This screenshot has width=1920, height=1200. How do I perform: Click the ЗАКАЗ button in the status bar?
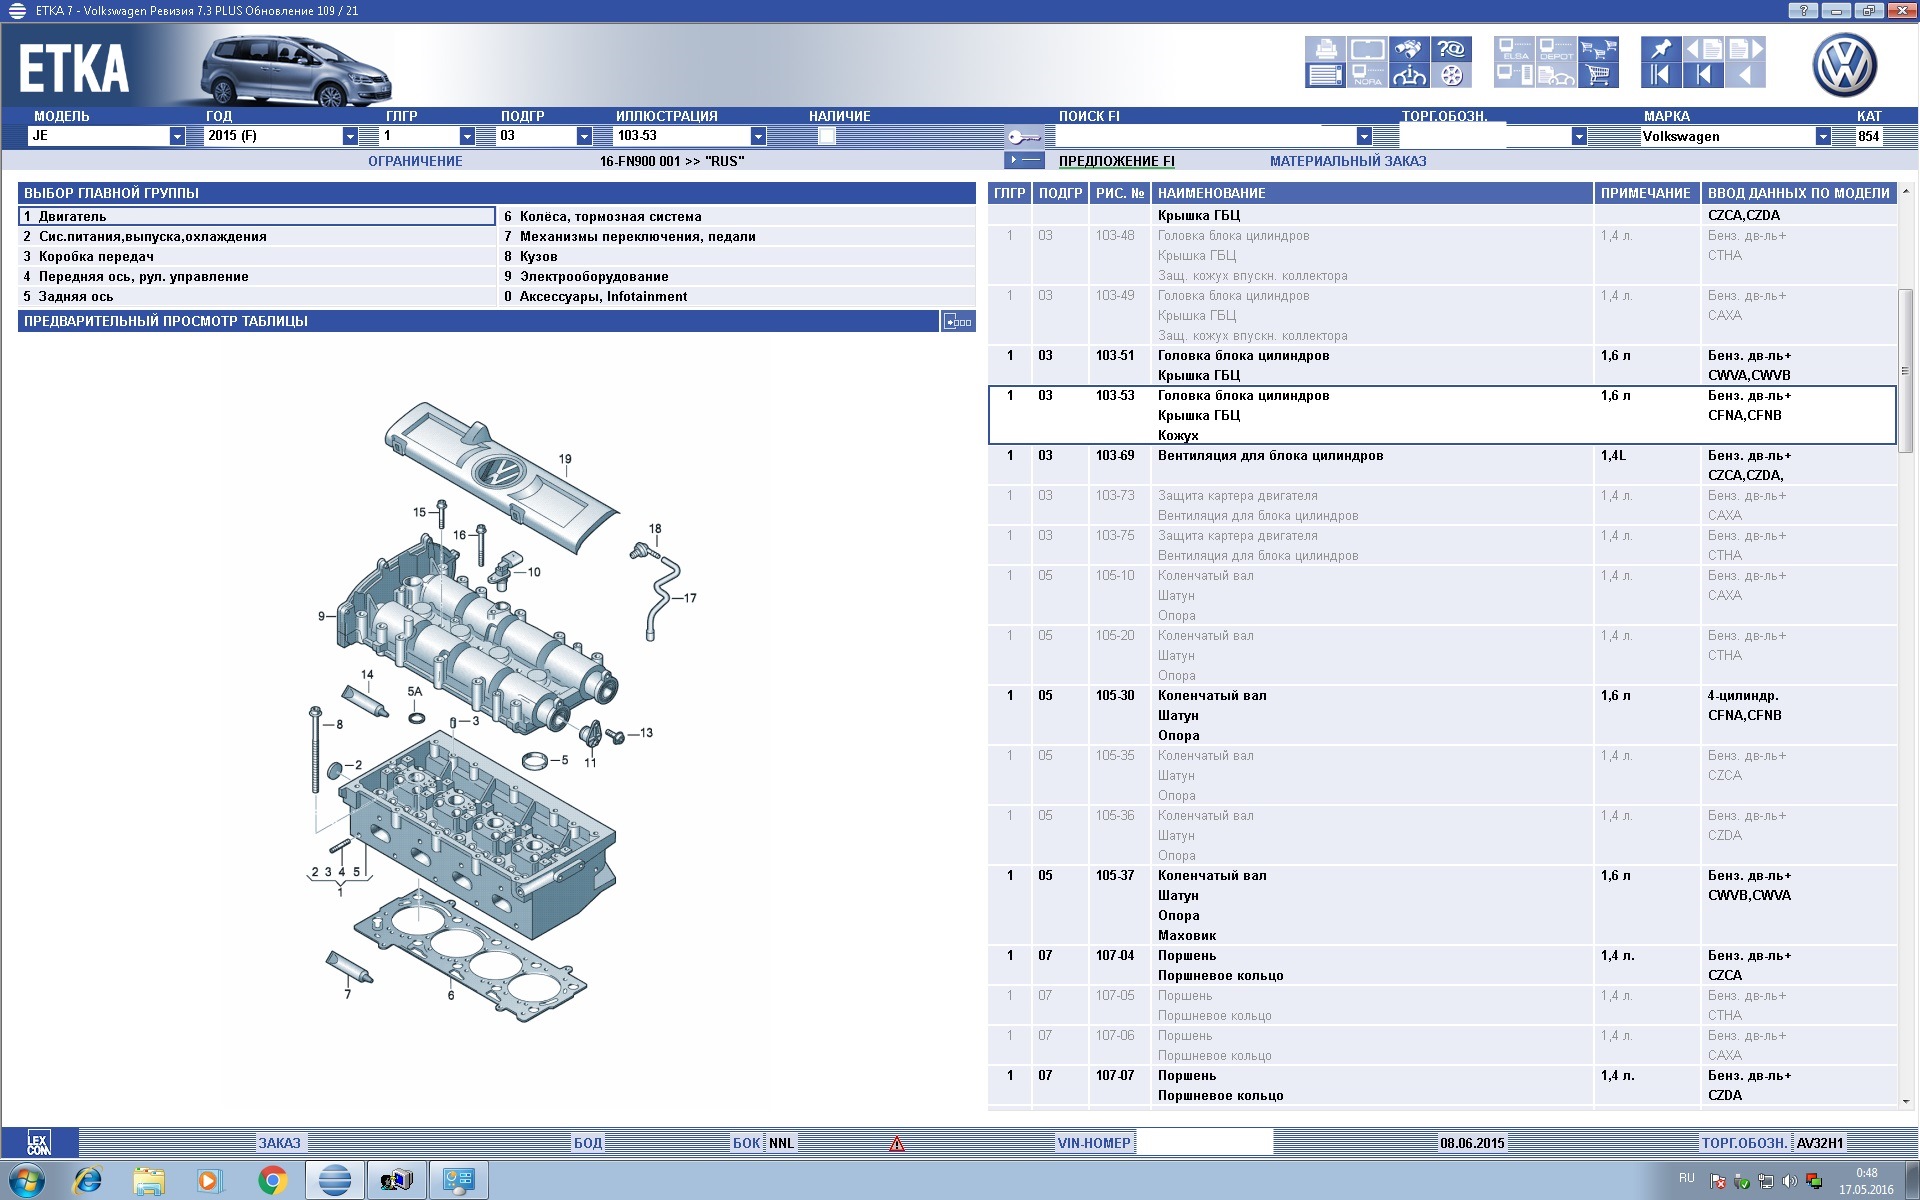pos(279,1143)
